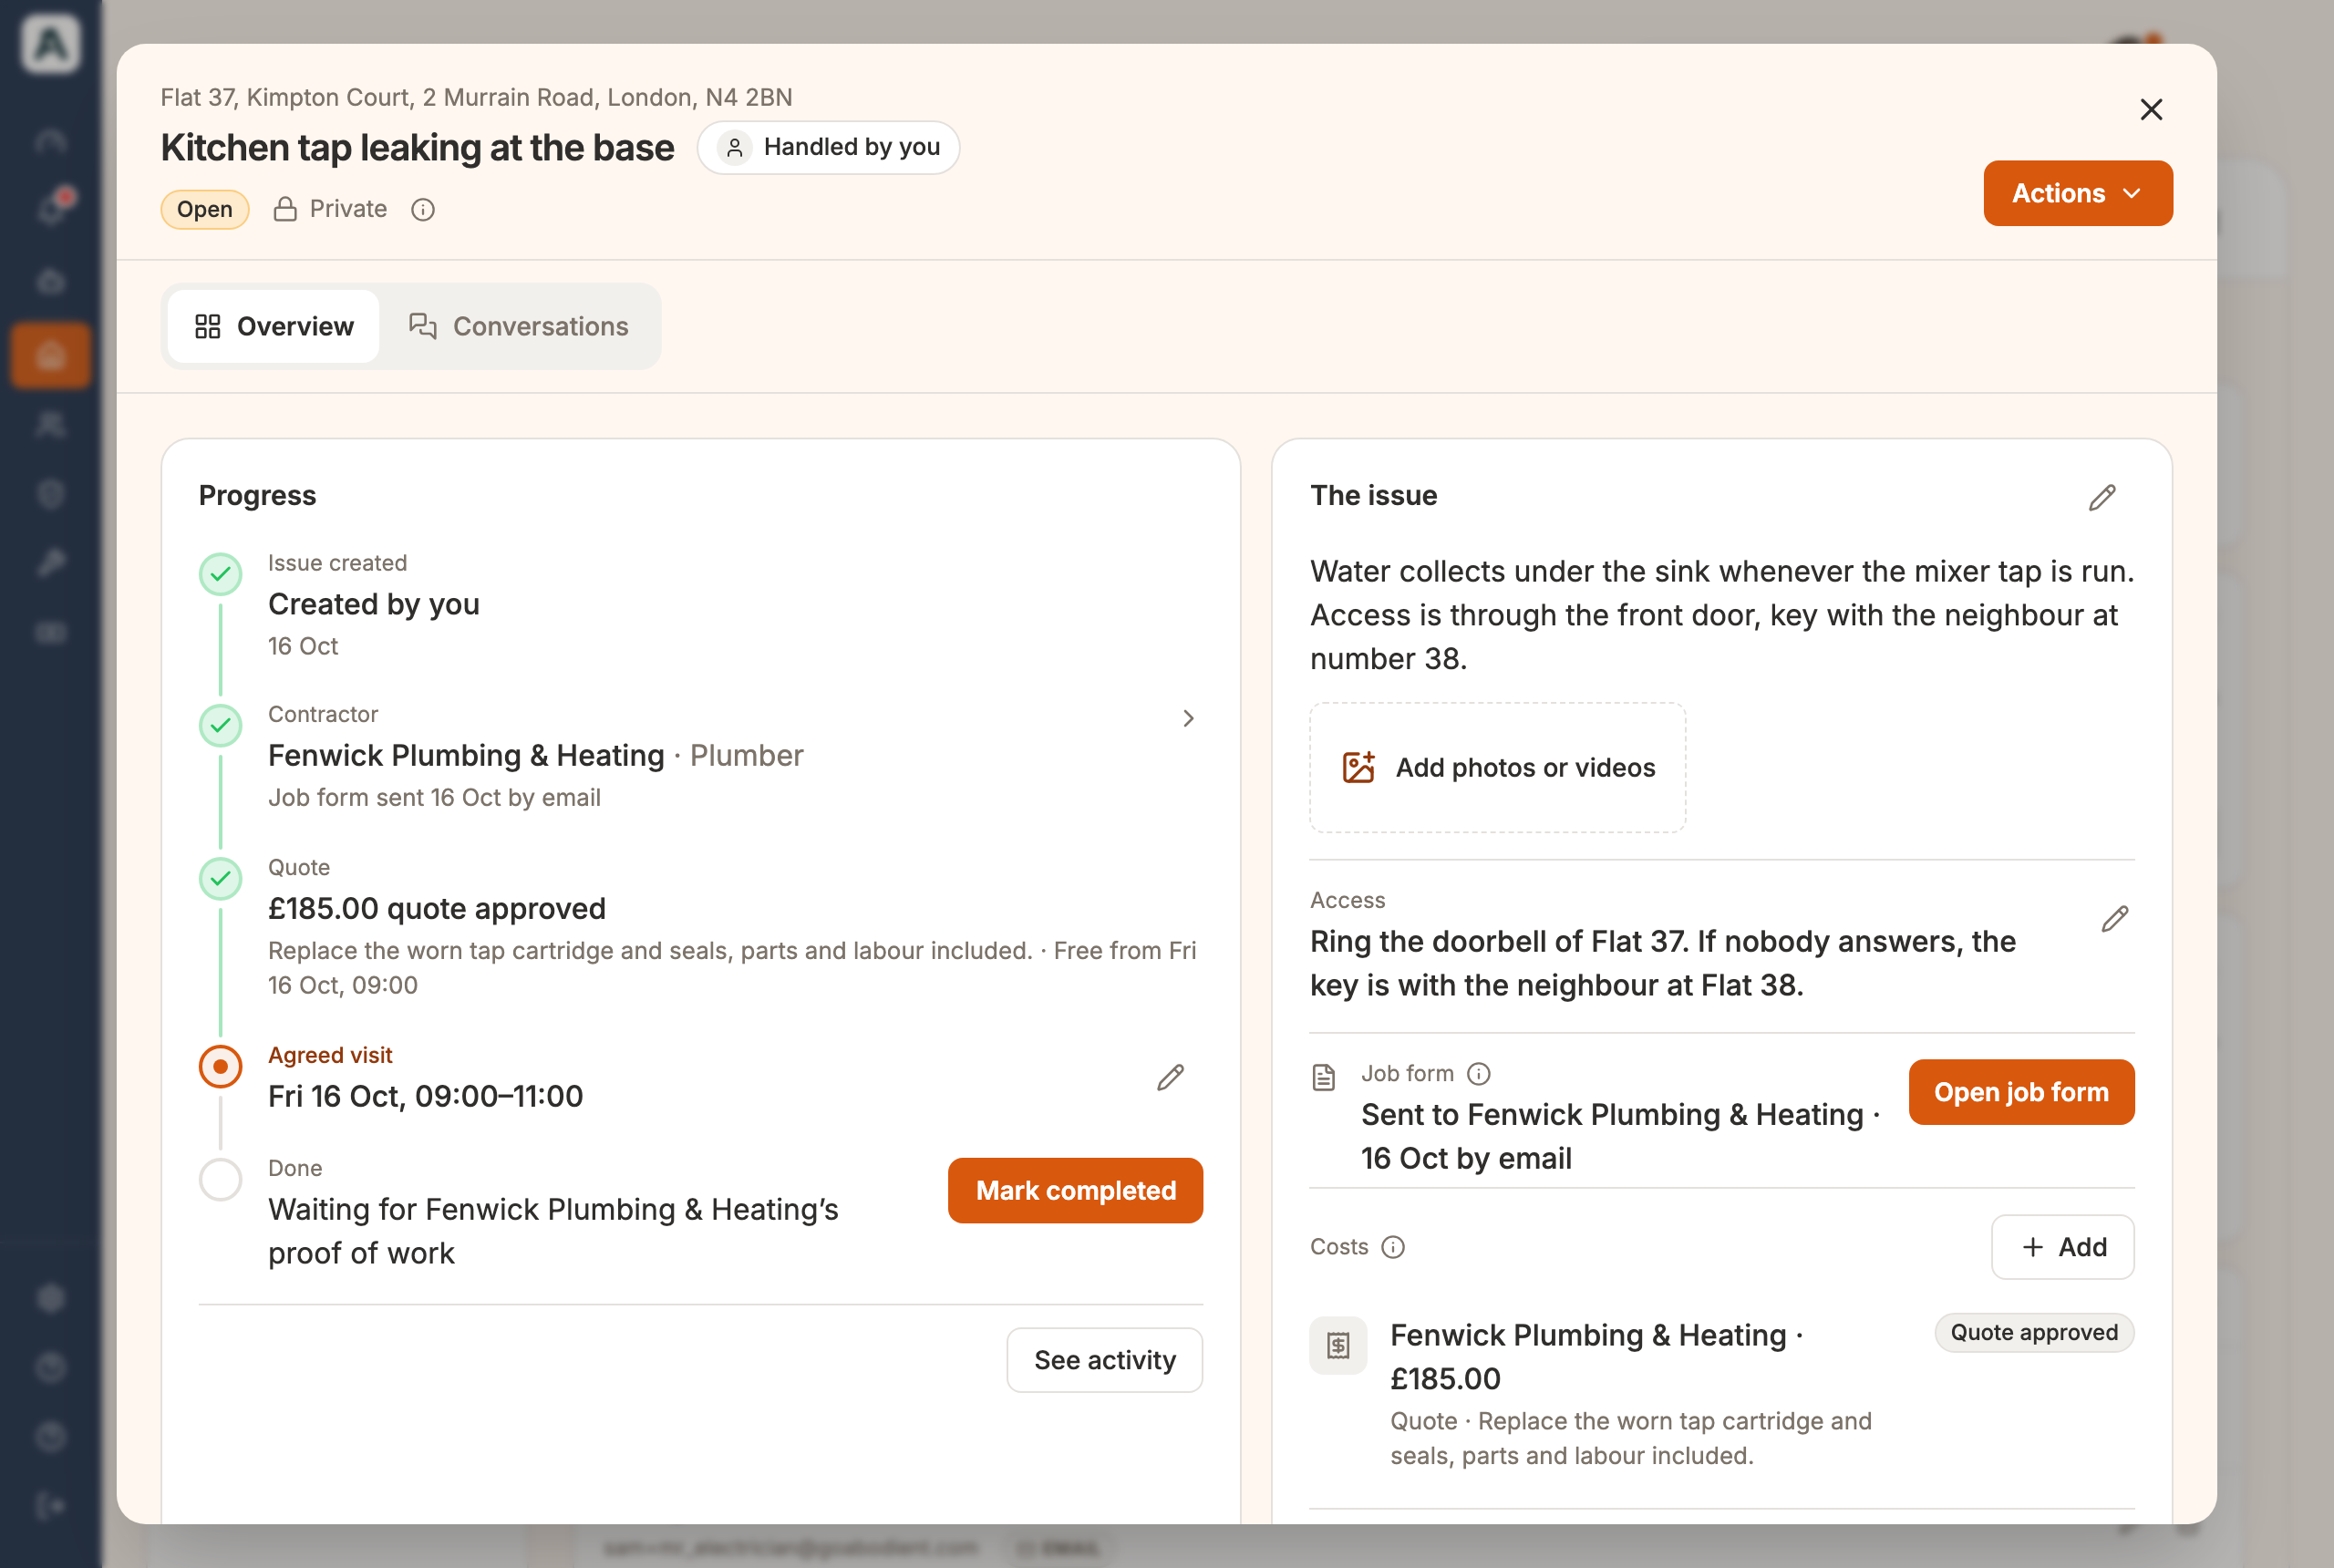The image size is (2334, 1568).
Task: Click the £185.00 quote approved text
Action: (437, 908)
